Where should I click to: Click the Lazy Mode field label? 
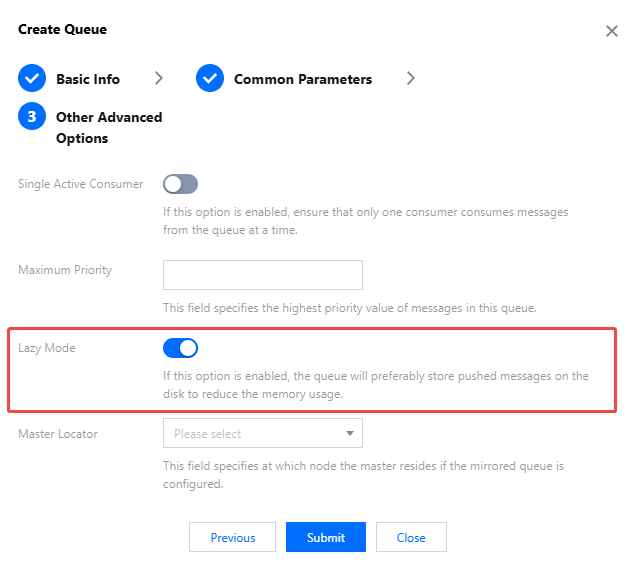click(47, 348)
